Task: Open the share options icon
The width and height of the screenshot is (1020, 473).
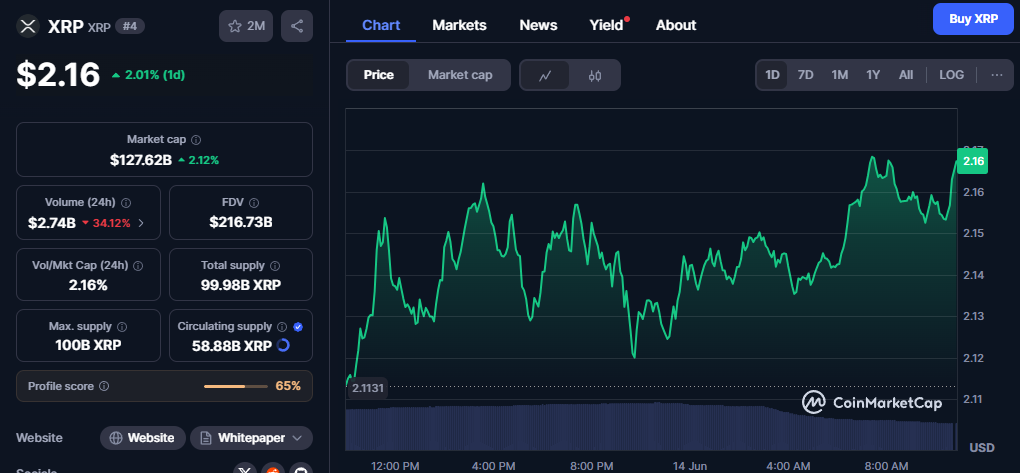Action: [x=297, y=26]
